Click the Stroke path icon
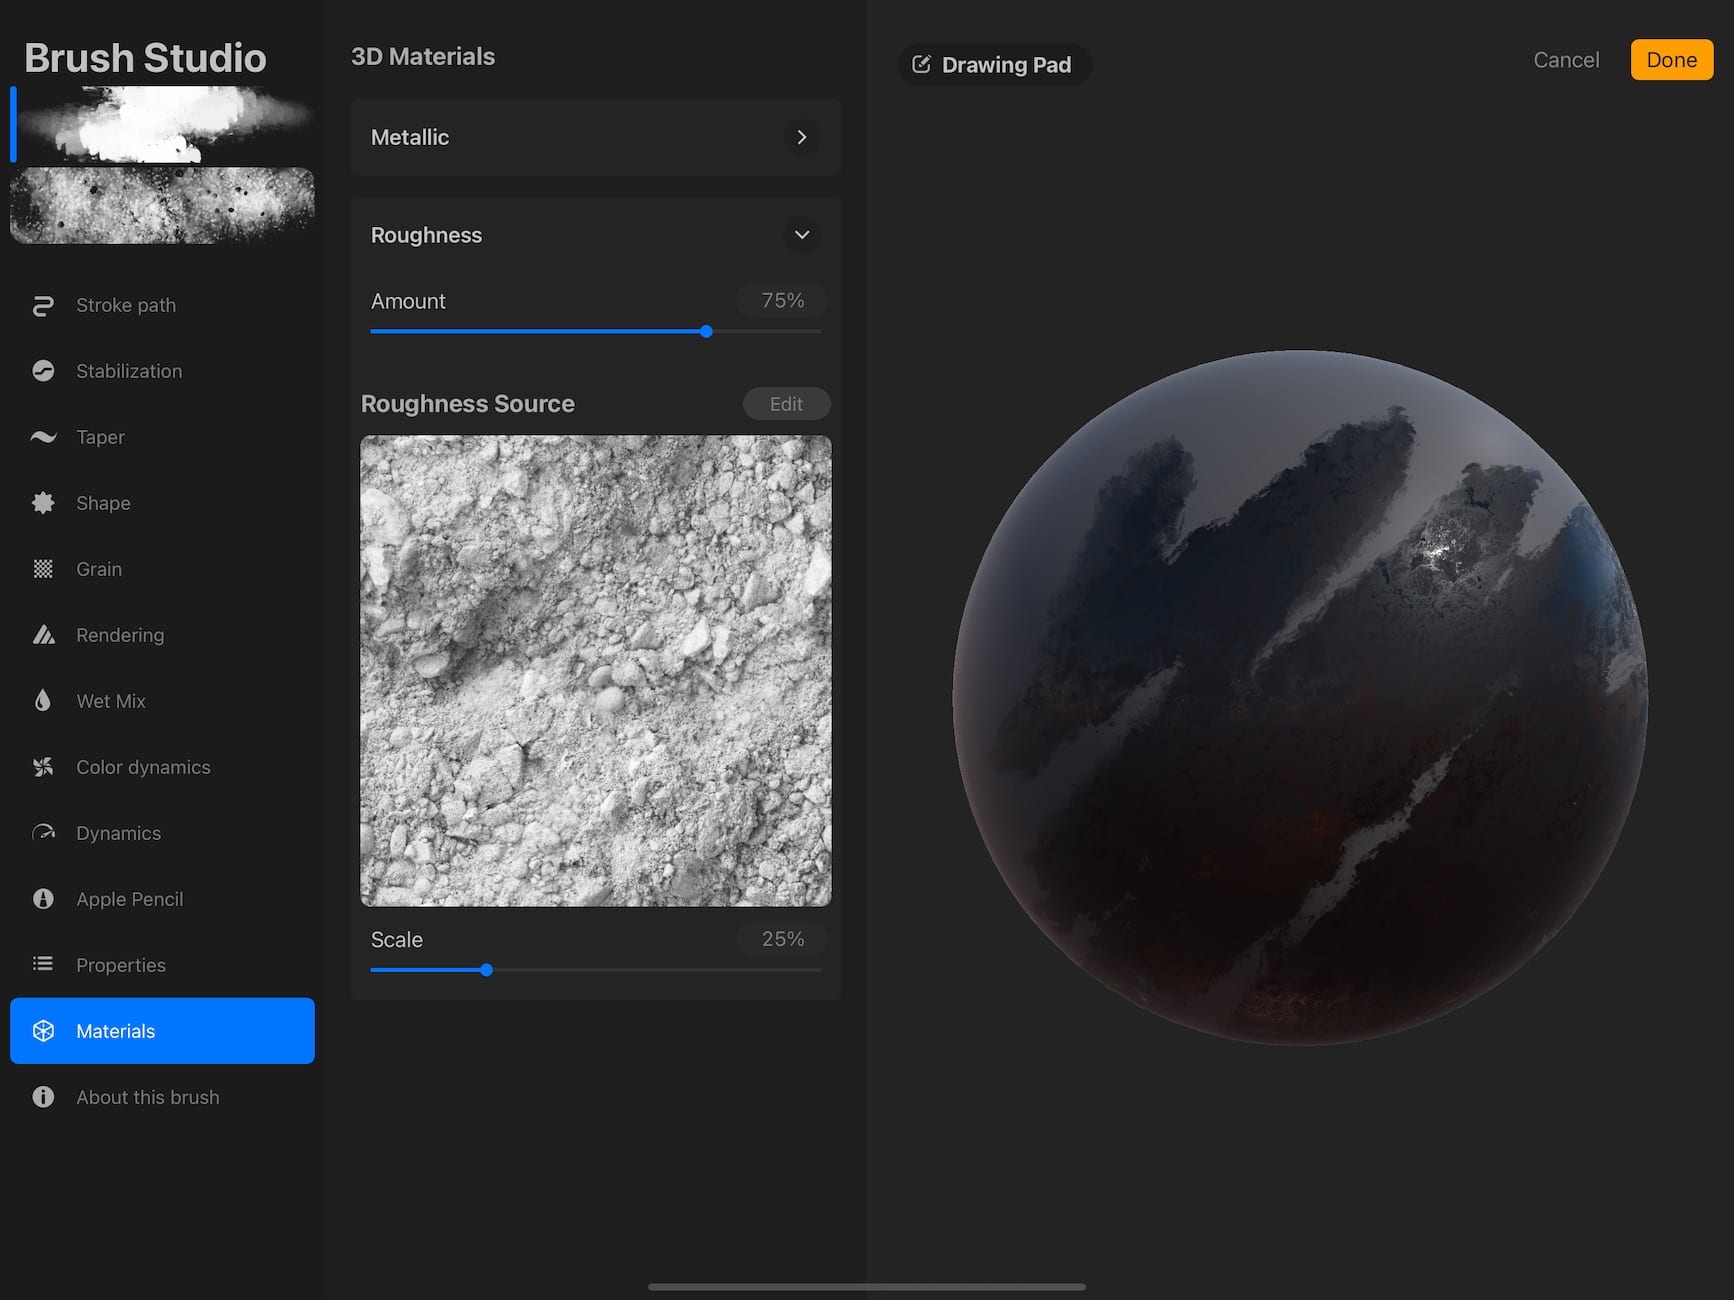The height and width of the screenshot is (1300, 1734). [x=43, y=305]
